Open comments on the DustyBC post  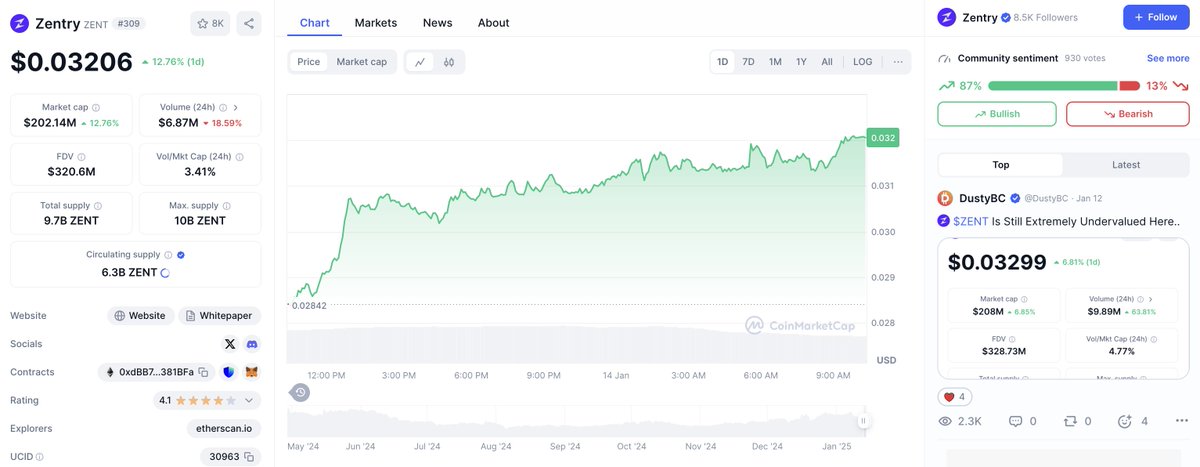[x=1016, y=422]
